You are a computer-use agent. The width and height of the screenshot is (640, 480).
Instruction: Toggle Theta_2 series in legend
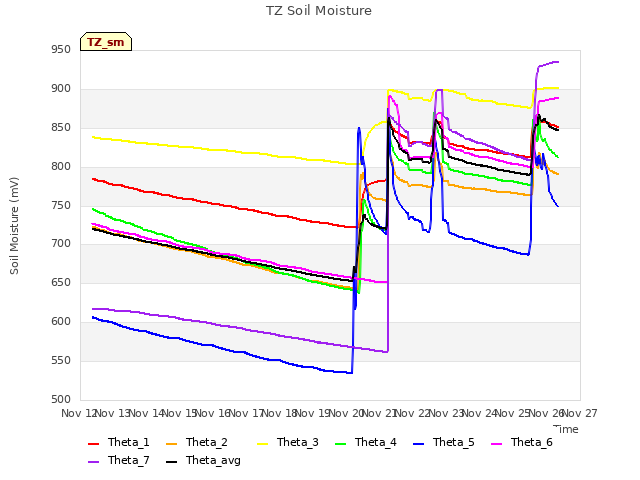click(197, 442)
